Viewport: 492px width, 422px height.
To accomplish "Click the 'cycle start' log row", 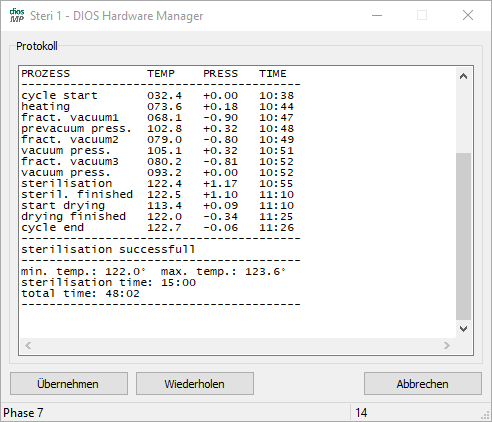I will point(157,96).
